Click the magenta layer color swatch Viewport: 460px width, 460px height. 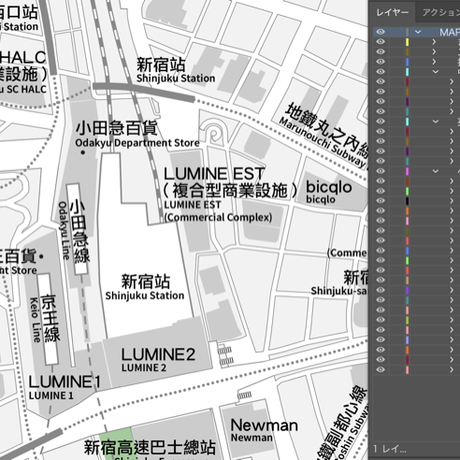click(x=407, y=171)
